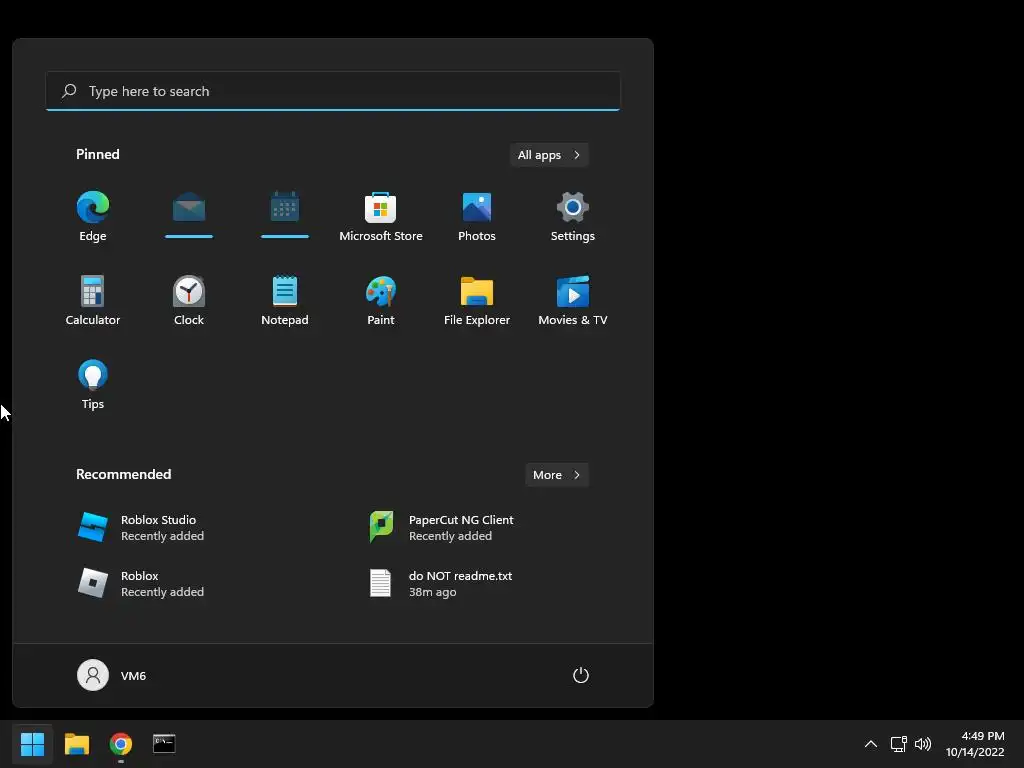1024x768 pixels.
Task: Open the volume speaker tray icon
Action: (x=923, y=744)
